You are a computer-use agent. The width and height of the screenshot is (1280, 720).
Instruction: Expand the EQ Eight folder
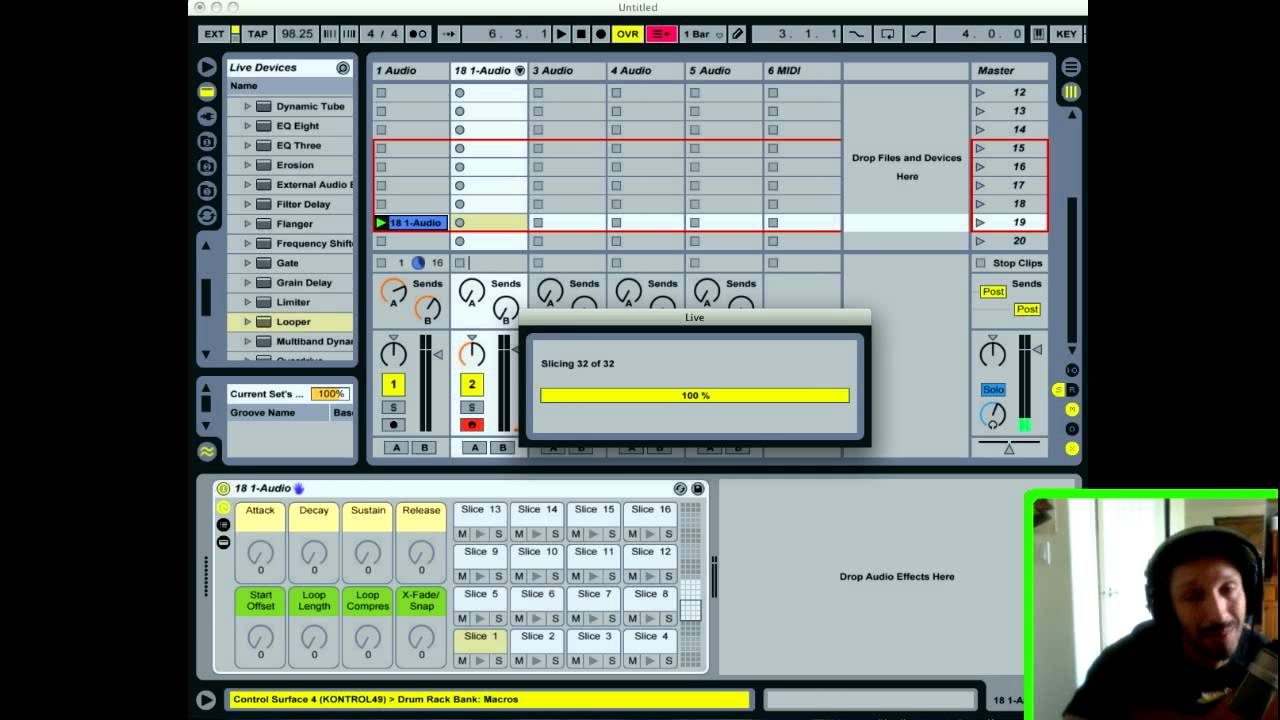(x=247, y=126)
